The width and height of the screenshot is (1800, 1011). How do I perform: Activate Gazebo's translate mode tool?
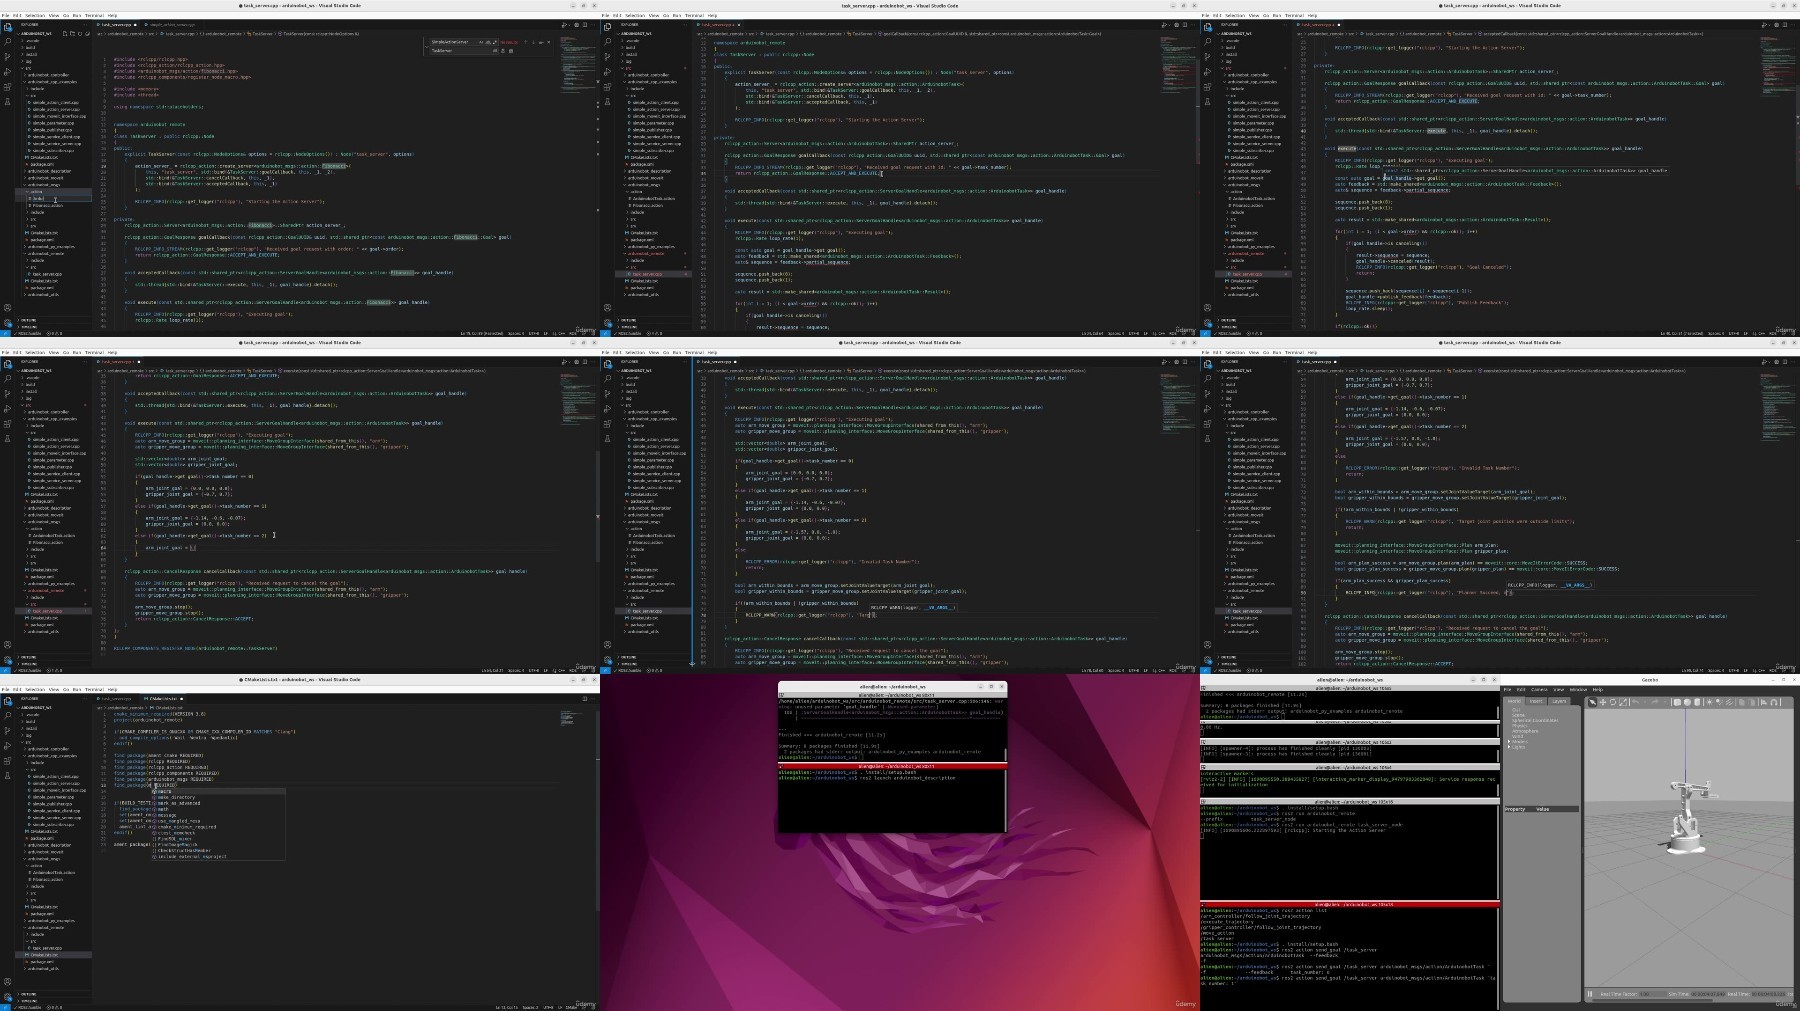pyautogui.click(x=1603, y=702)
